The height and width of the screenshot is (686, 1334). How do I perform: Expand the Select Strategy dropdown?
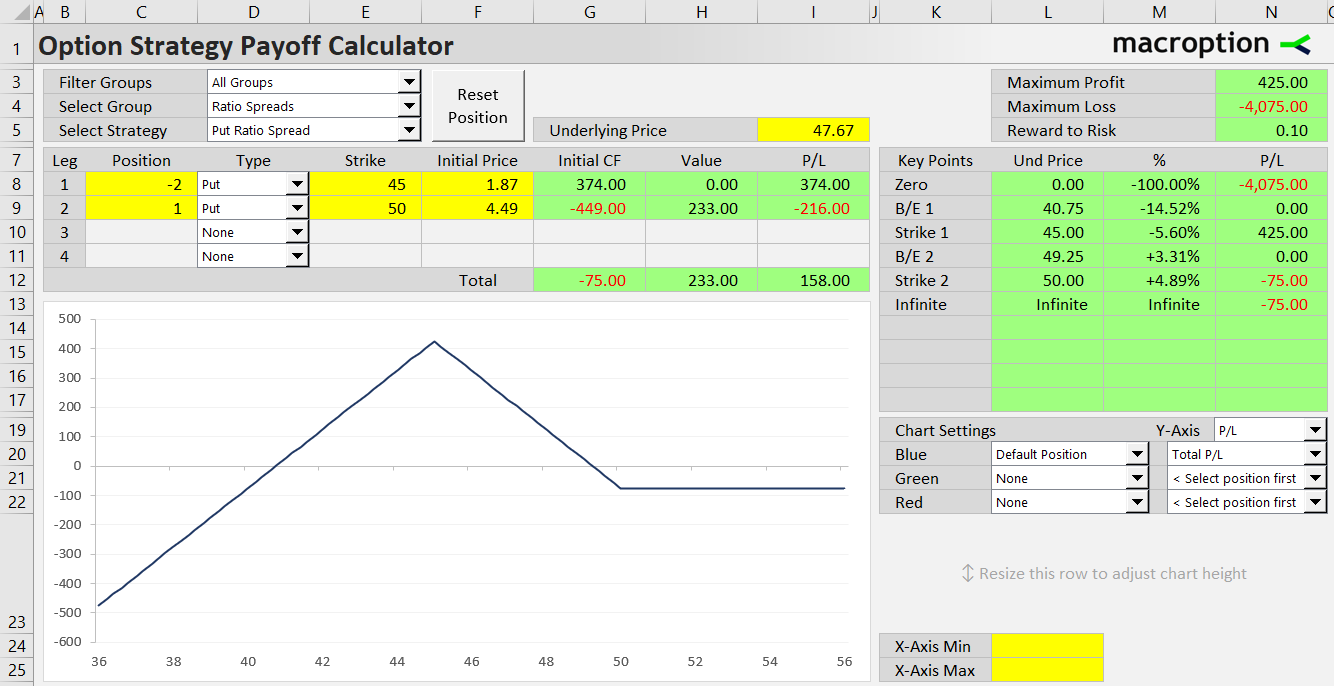(x=409, y=130)
